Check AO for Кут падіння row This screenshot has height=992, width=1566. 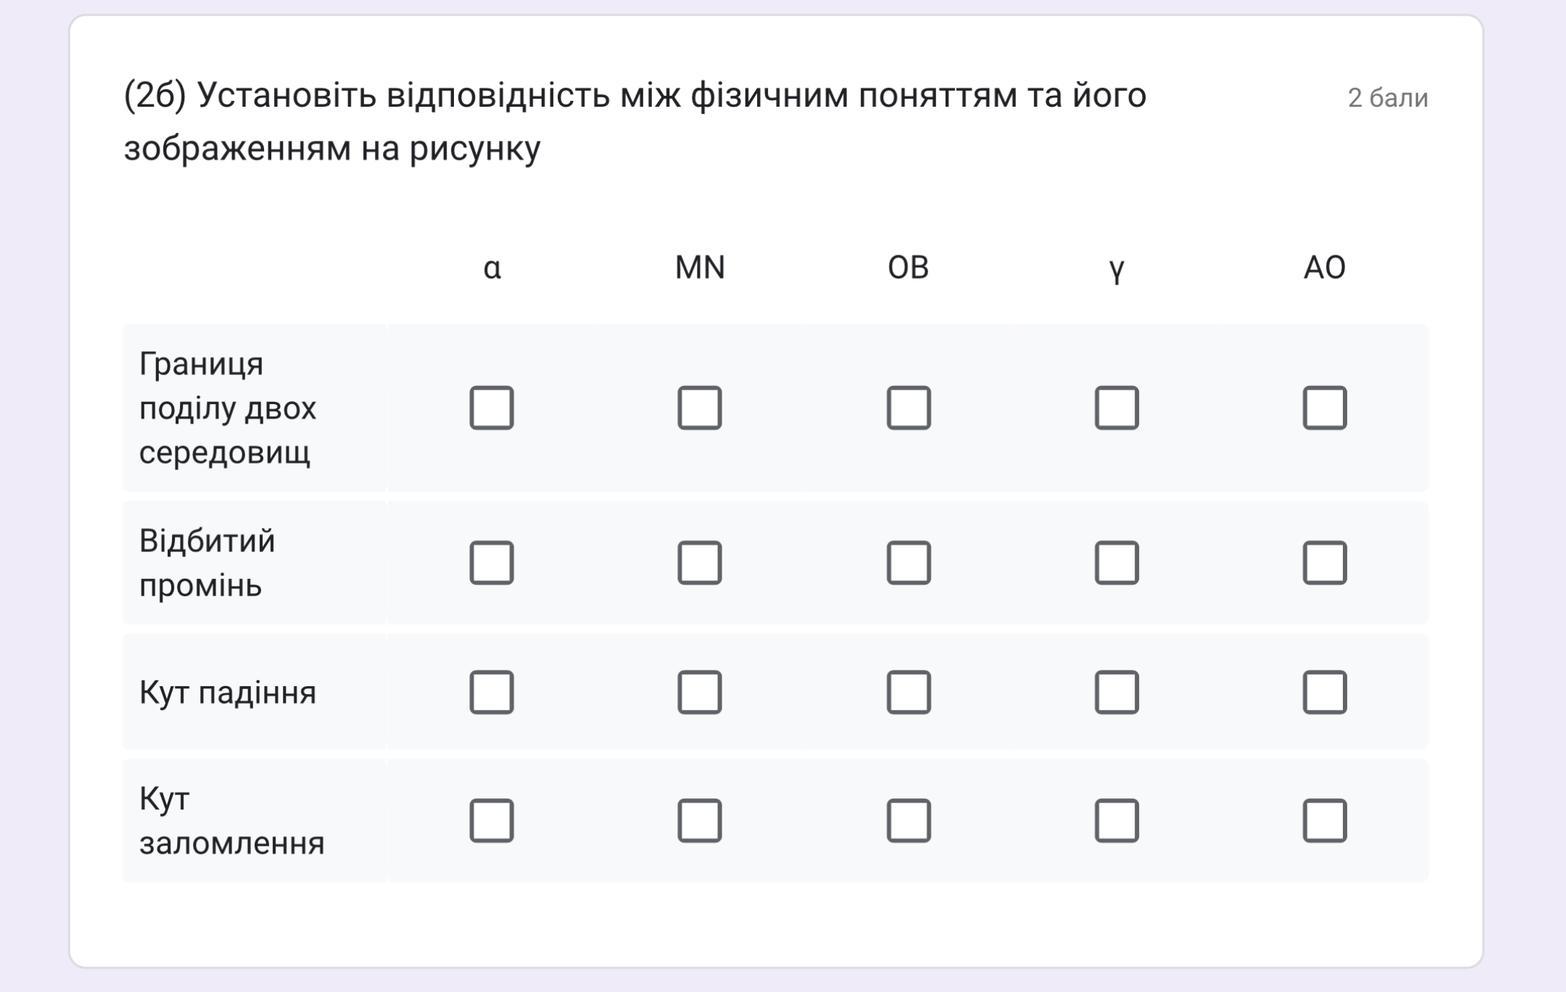[x=1325, y=692]
